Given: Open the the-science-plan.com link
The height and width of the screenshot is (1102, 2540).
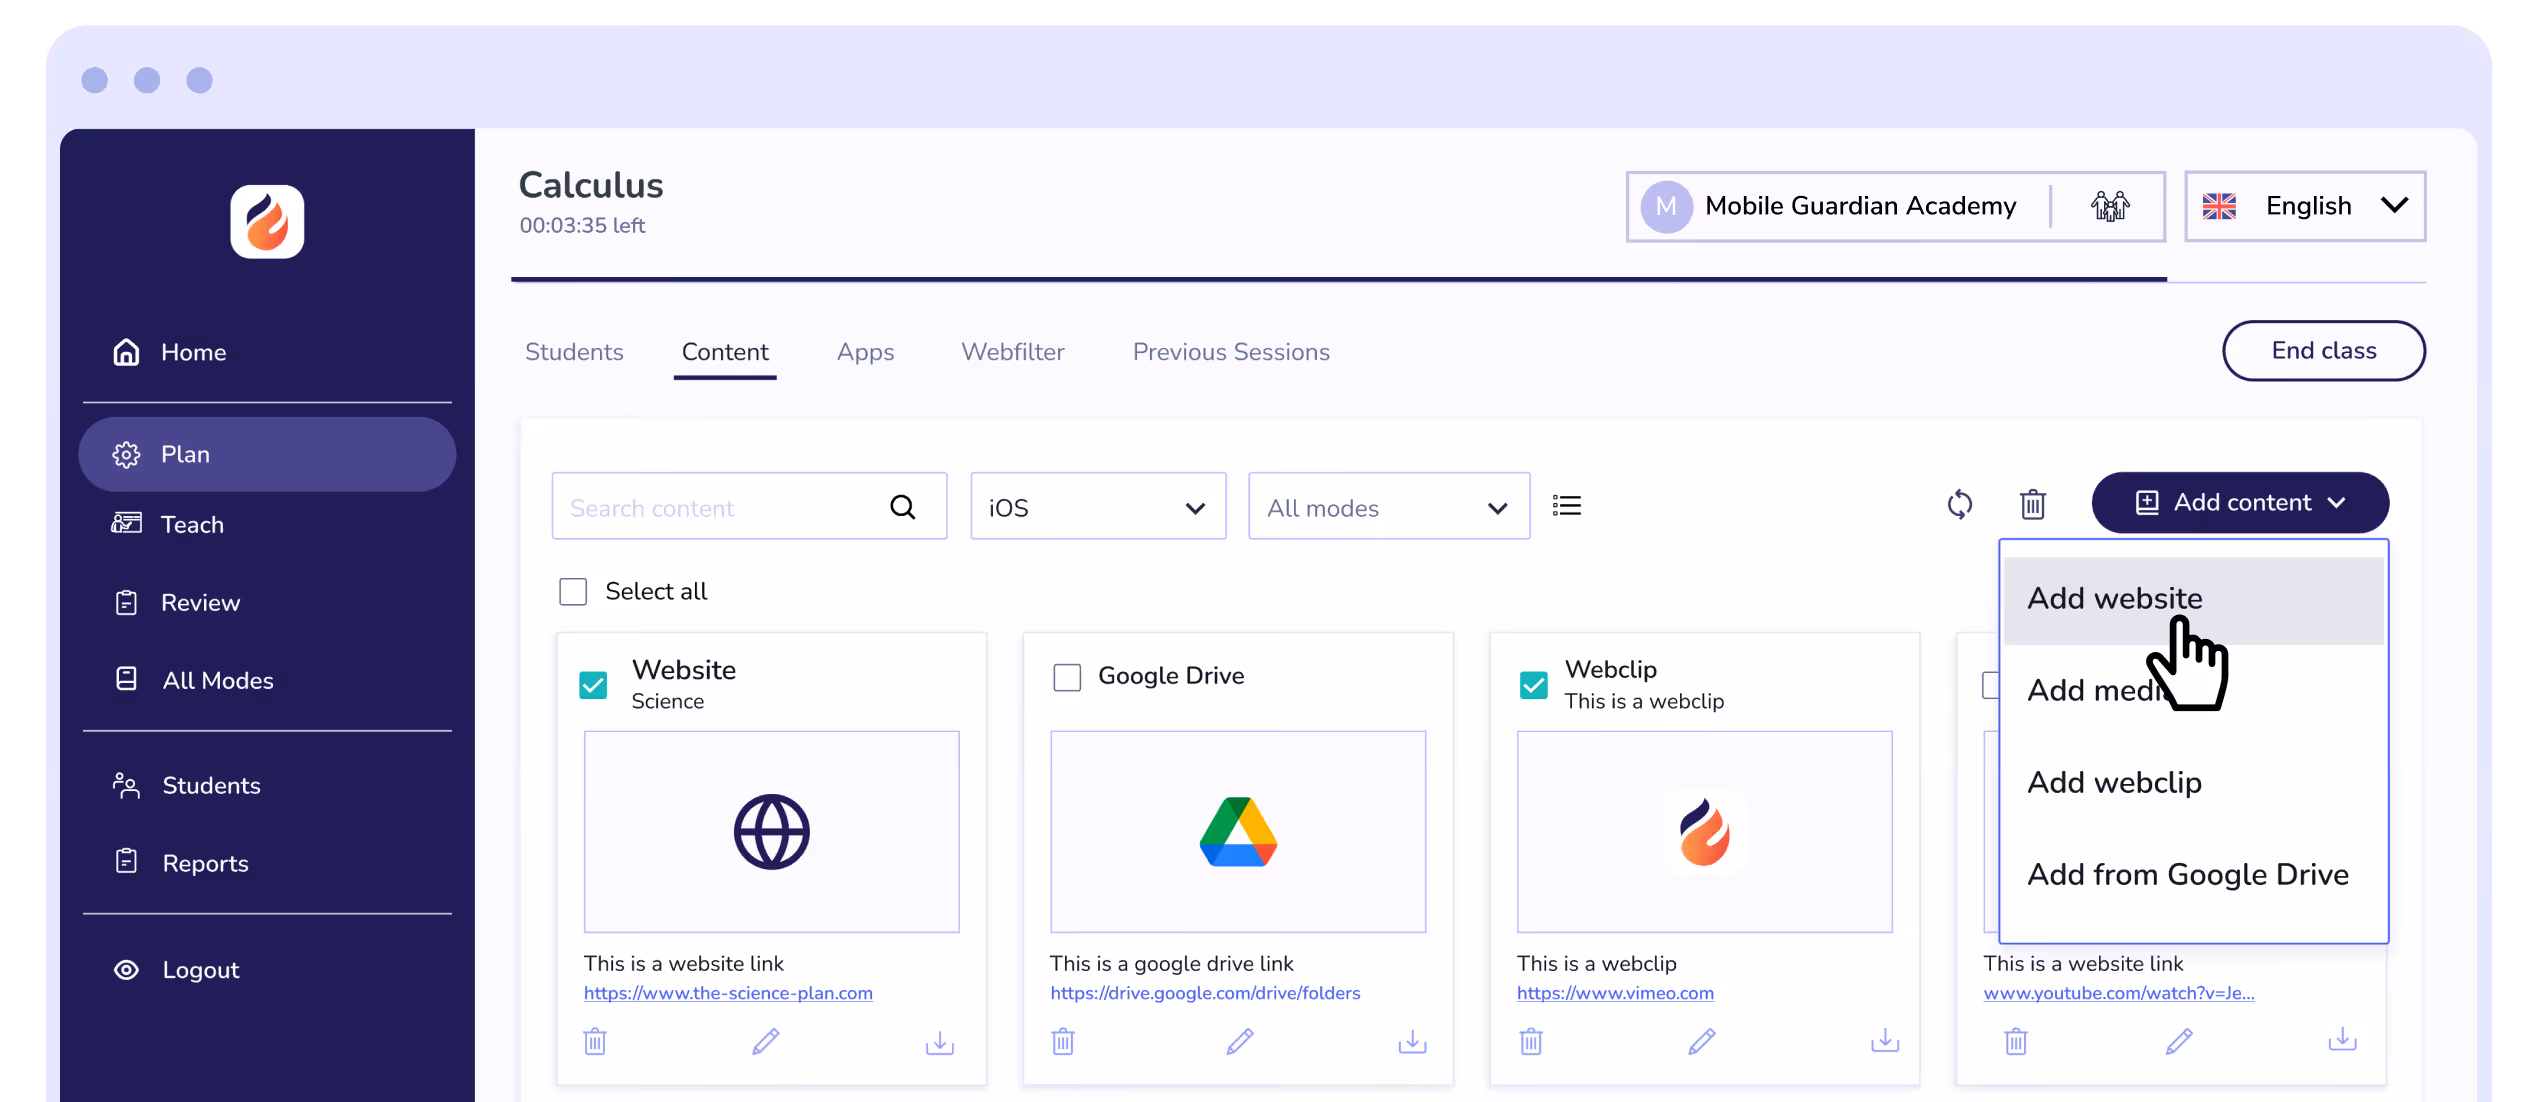Looking at the screenshot, I should pyautogui.click(x=728, y=993).
